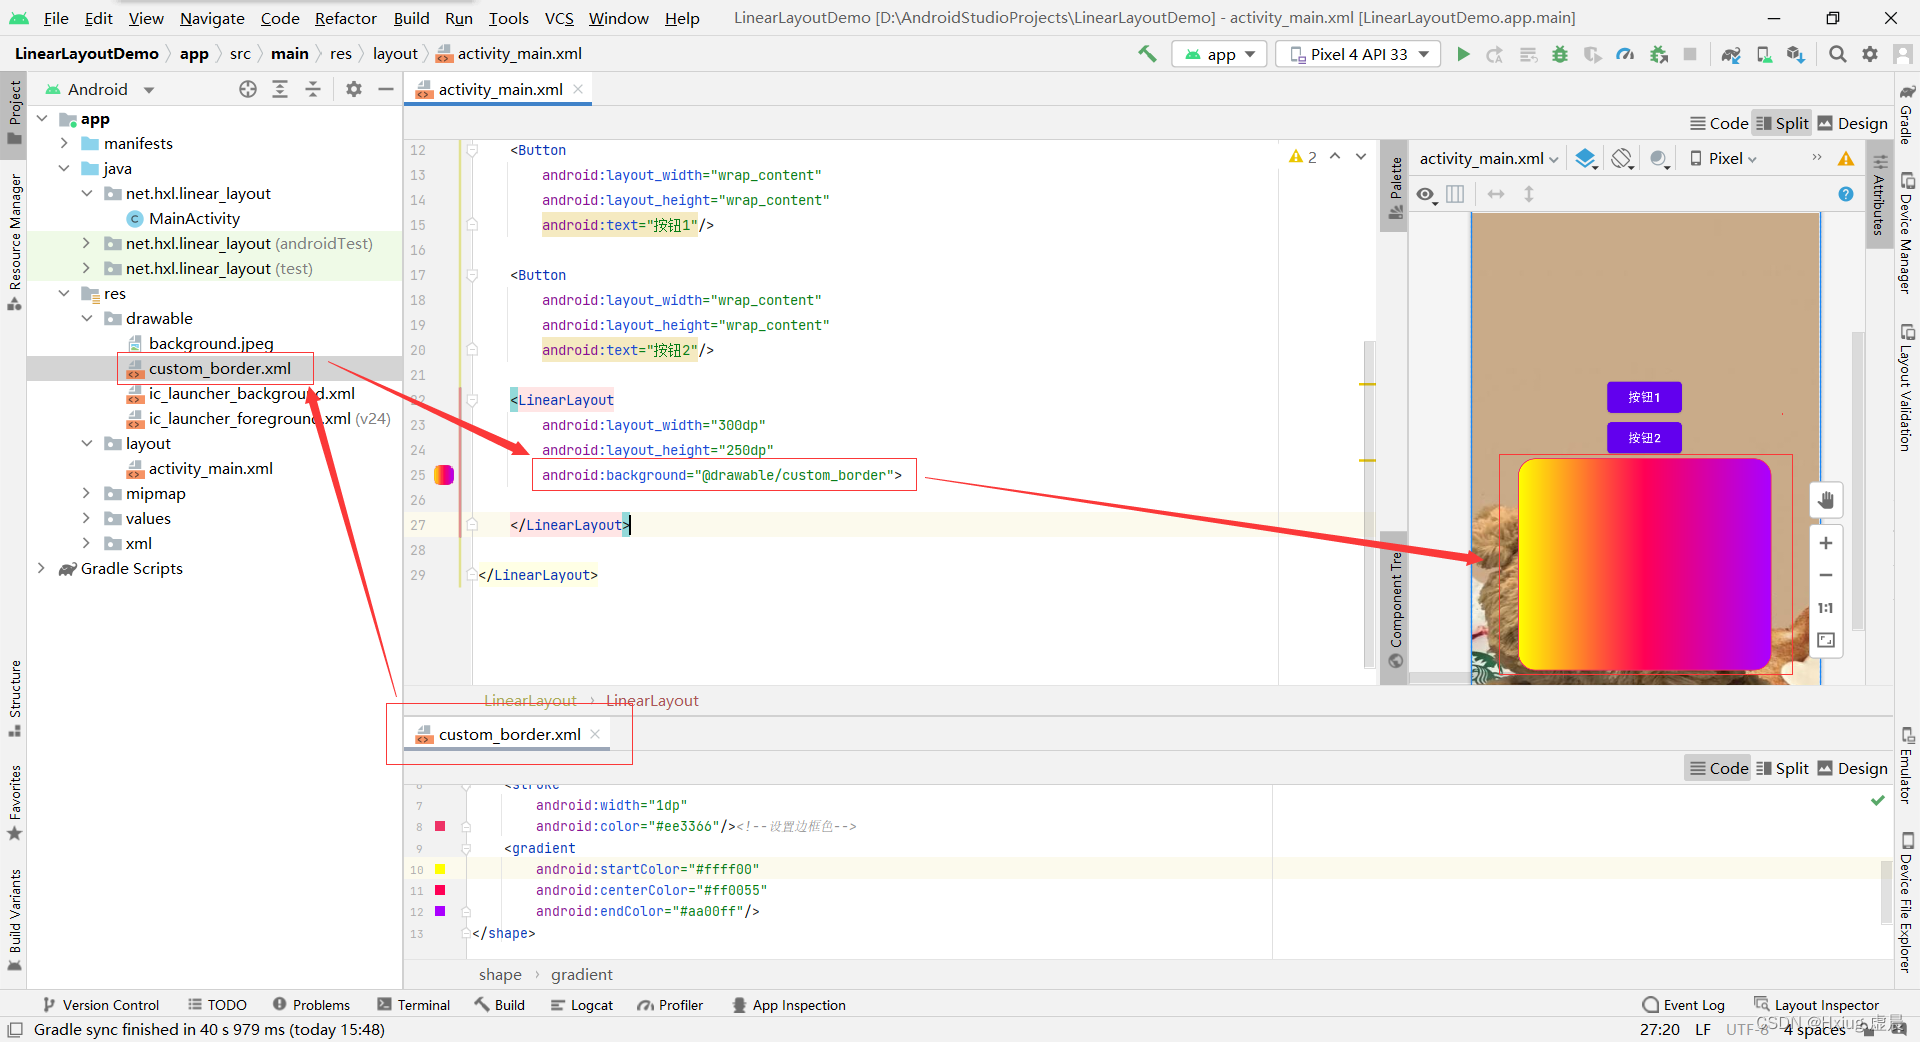Screen dimensions: 1920x1042
Task: Switch activity_main editor to Code view
Action: point(1719,123)
